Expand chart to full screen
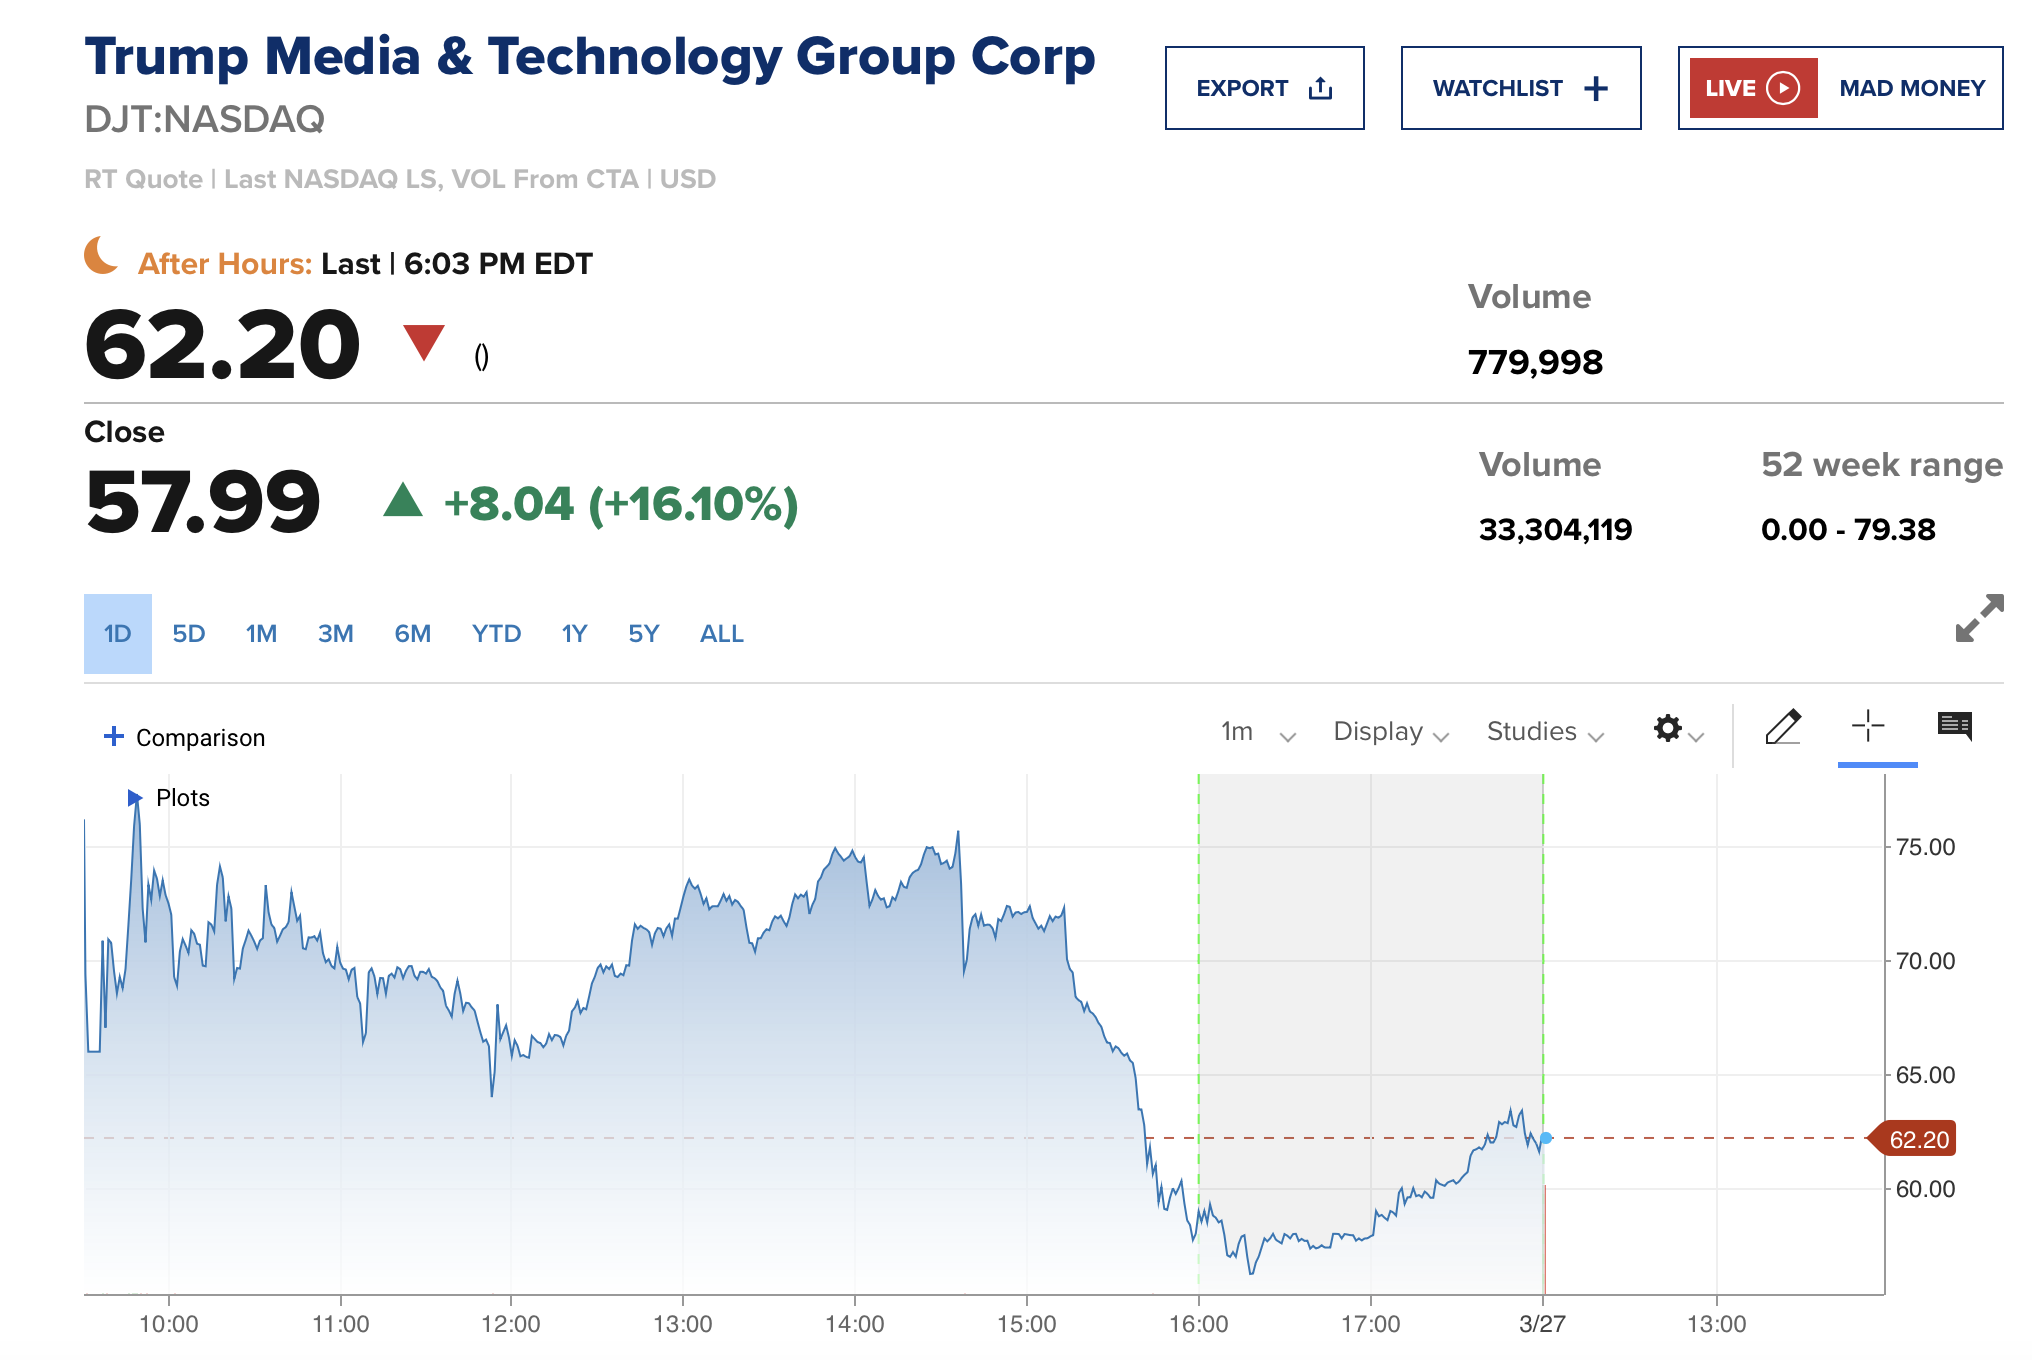2032x1360 pixels. click(1979, 618)
